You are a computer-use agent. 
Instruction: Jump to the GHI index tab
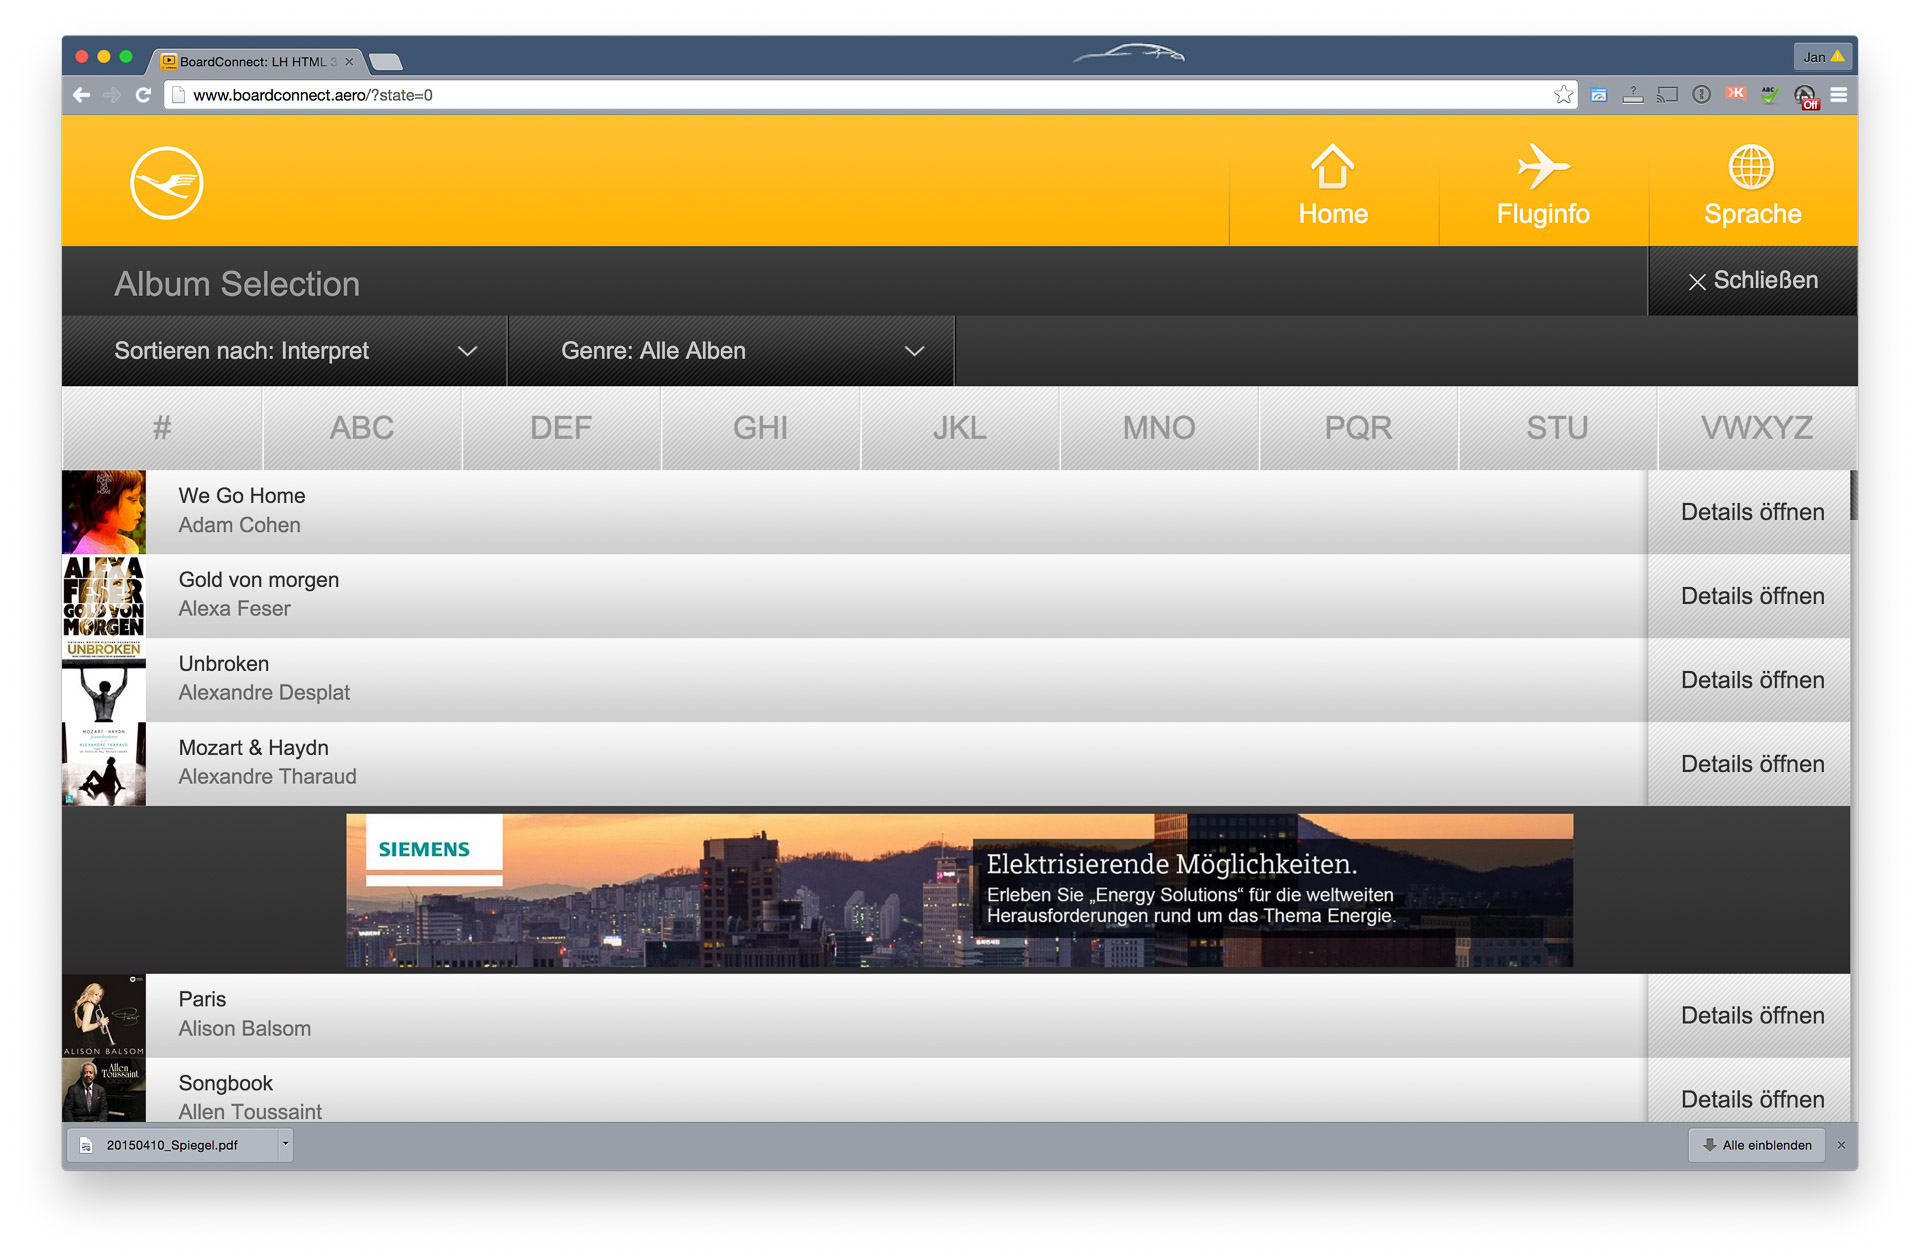click(760, 428)
